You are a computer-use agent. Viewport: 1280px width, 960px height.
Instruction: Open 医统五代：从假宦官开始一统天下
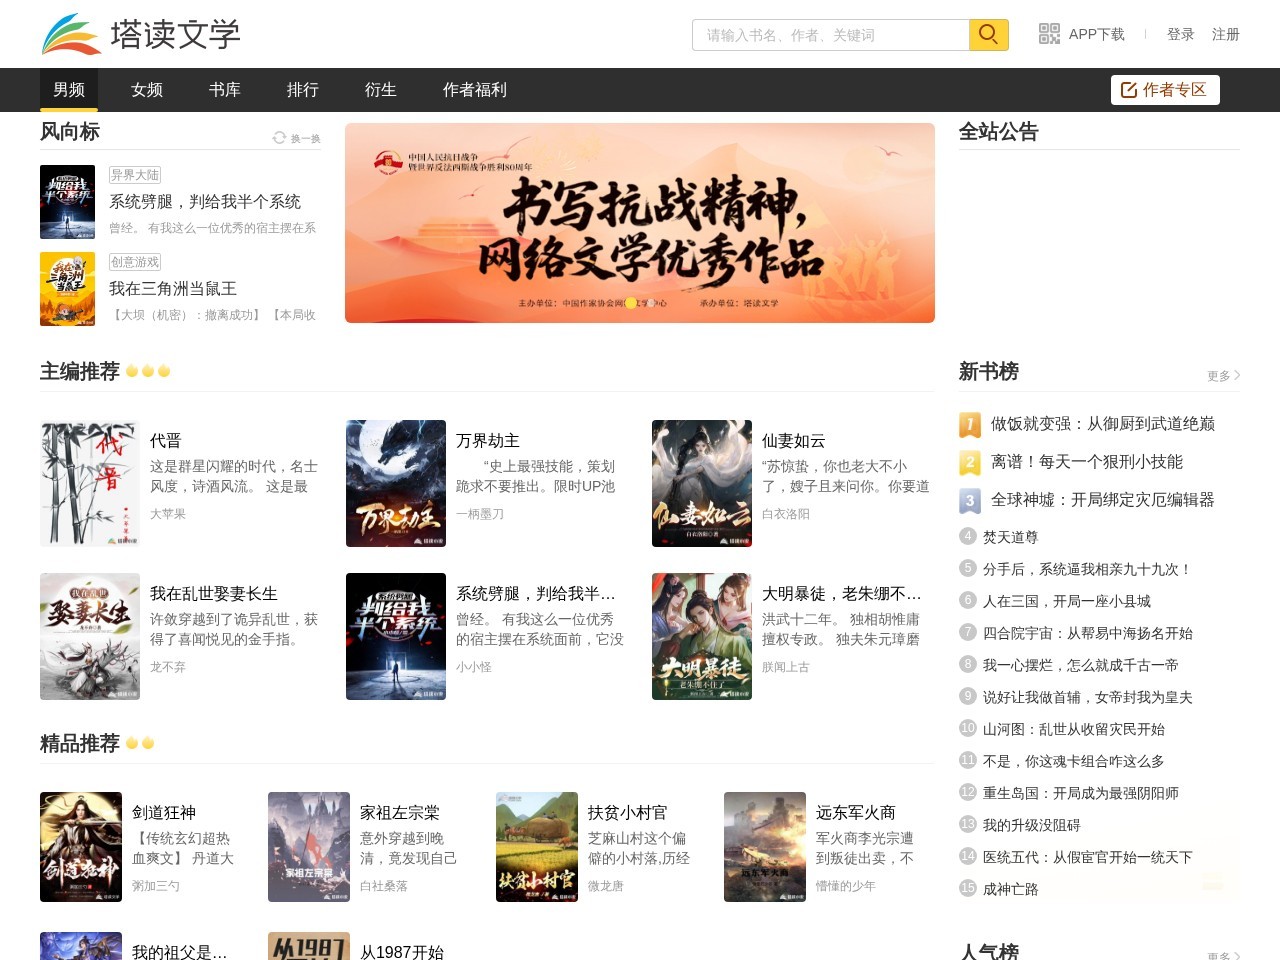(x=1088, y=858)
